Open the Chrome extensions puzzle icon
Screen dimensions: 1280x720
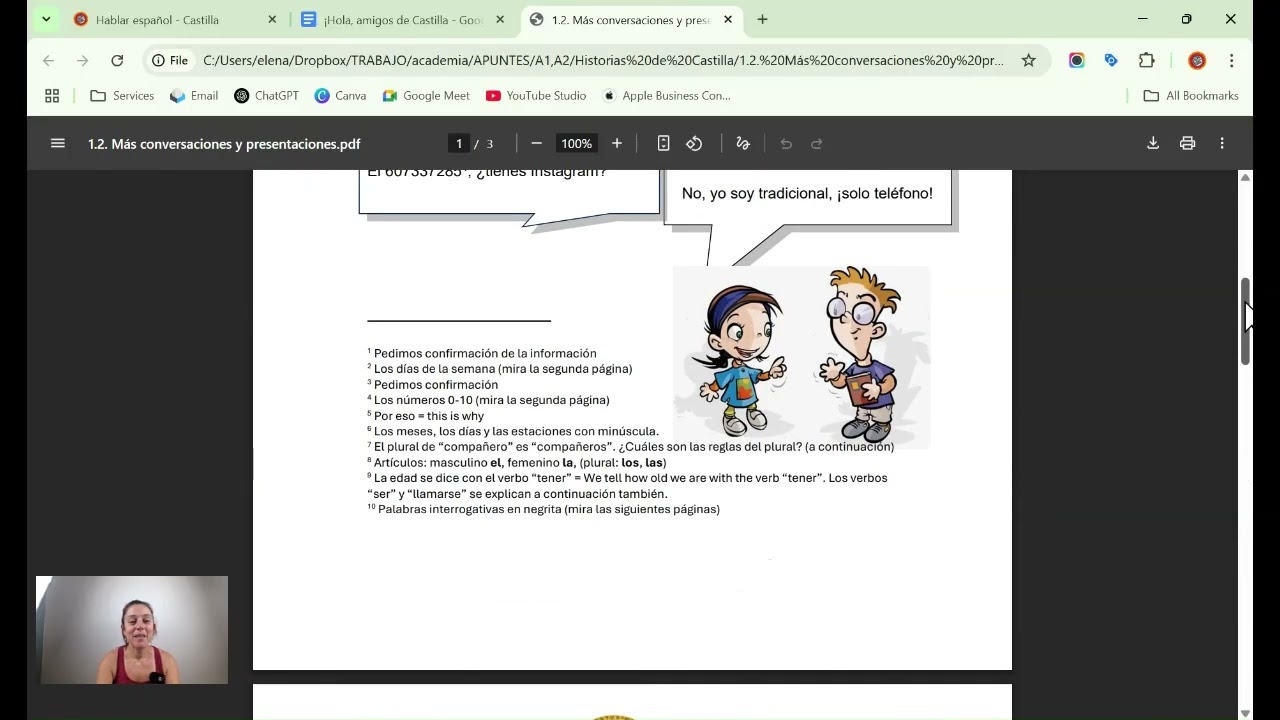pyautogui.click(x=1147, y=61)
